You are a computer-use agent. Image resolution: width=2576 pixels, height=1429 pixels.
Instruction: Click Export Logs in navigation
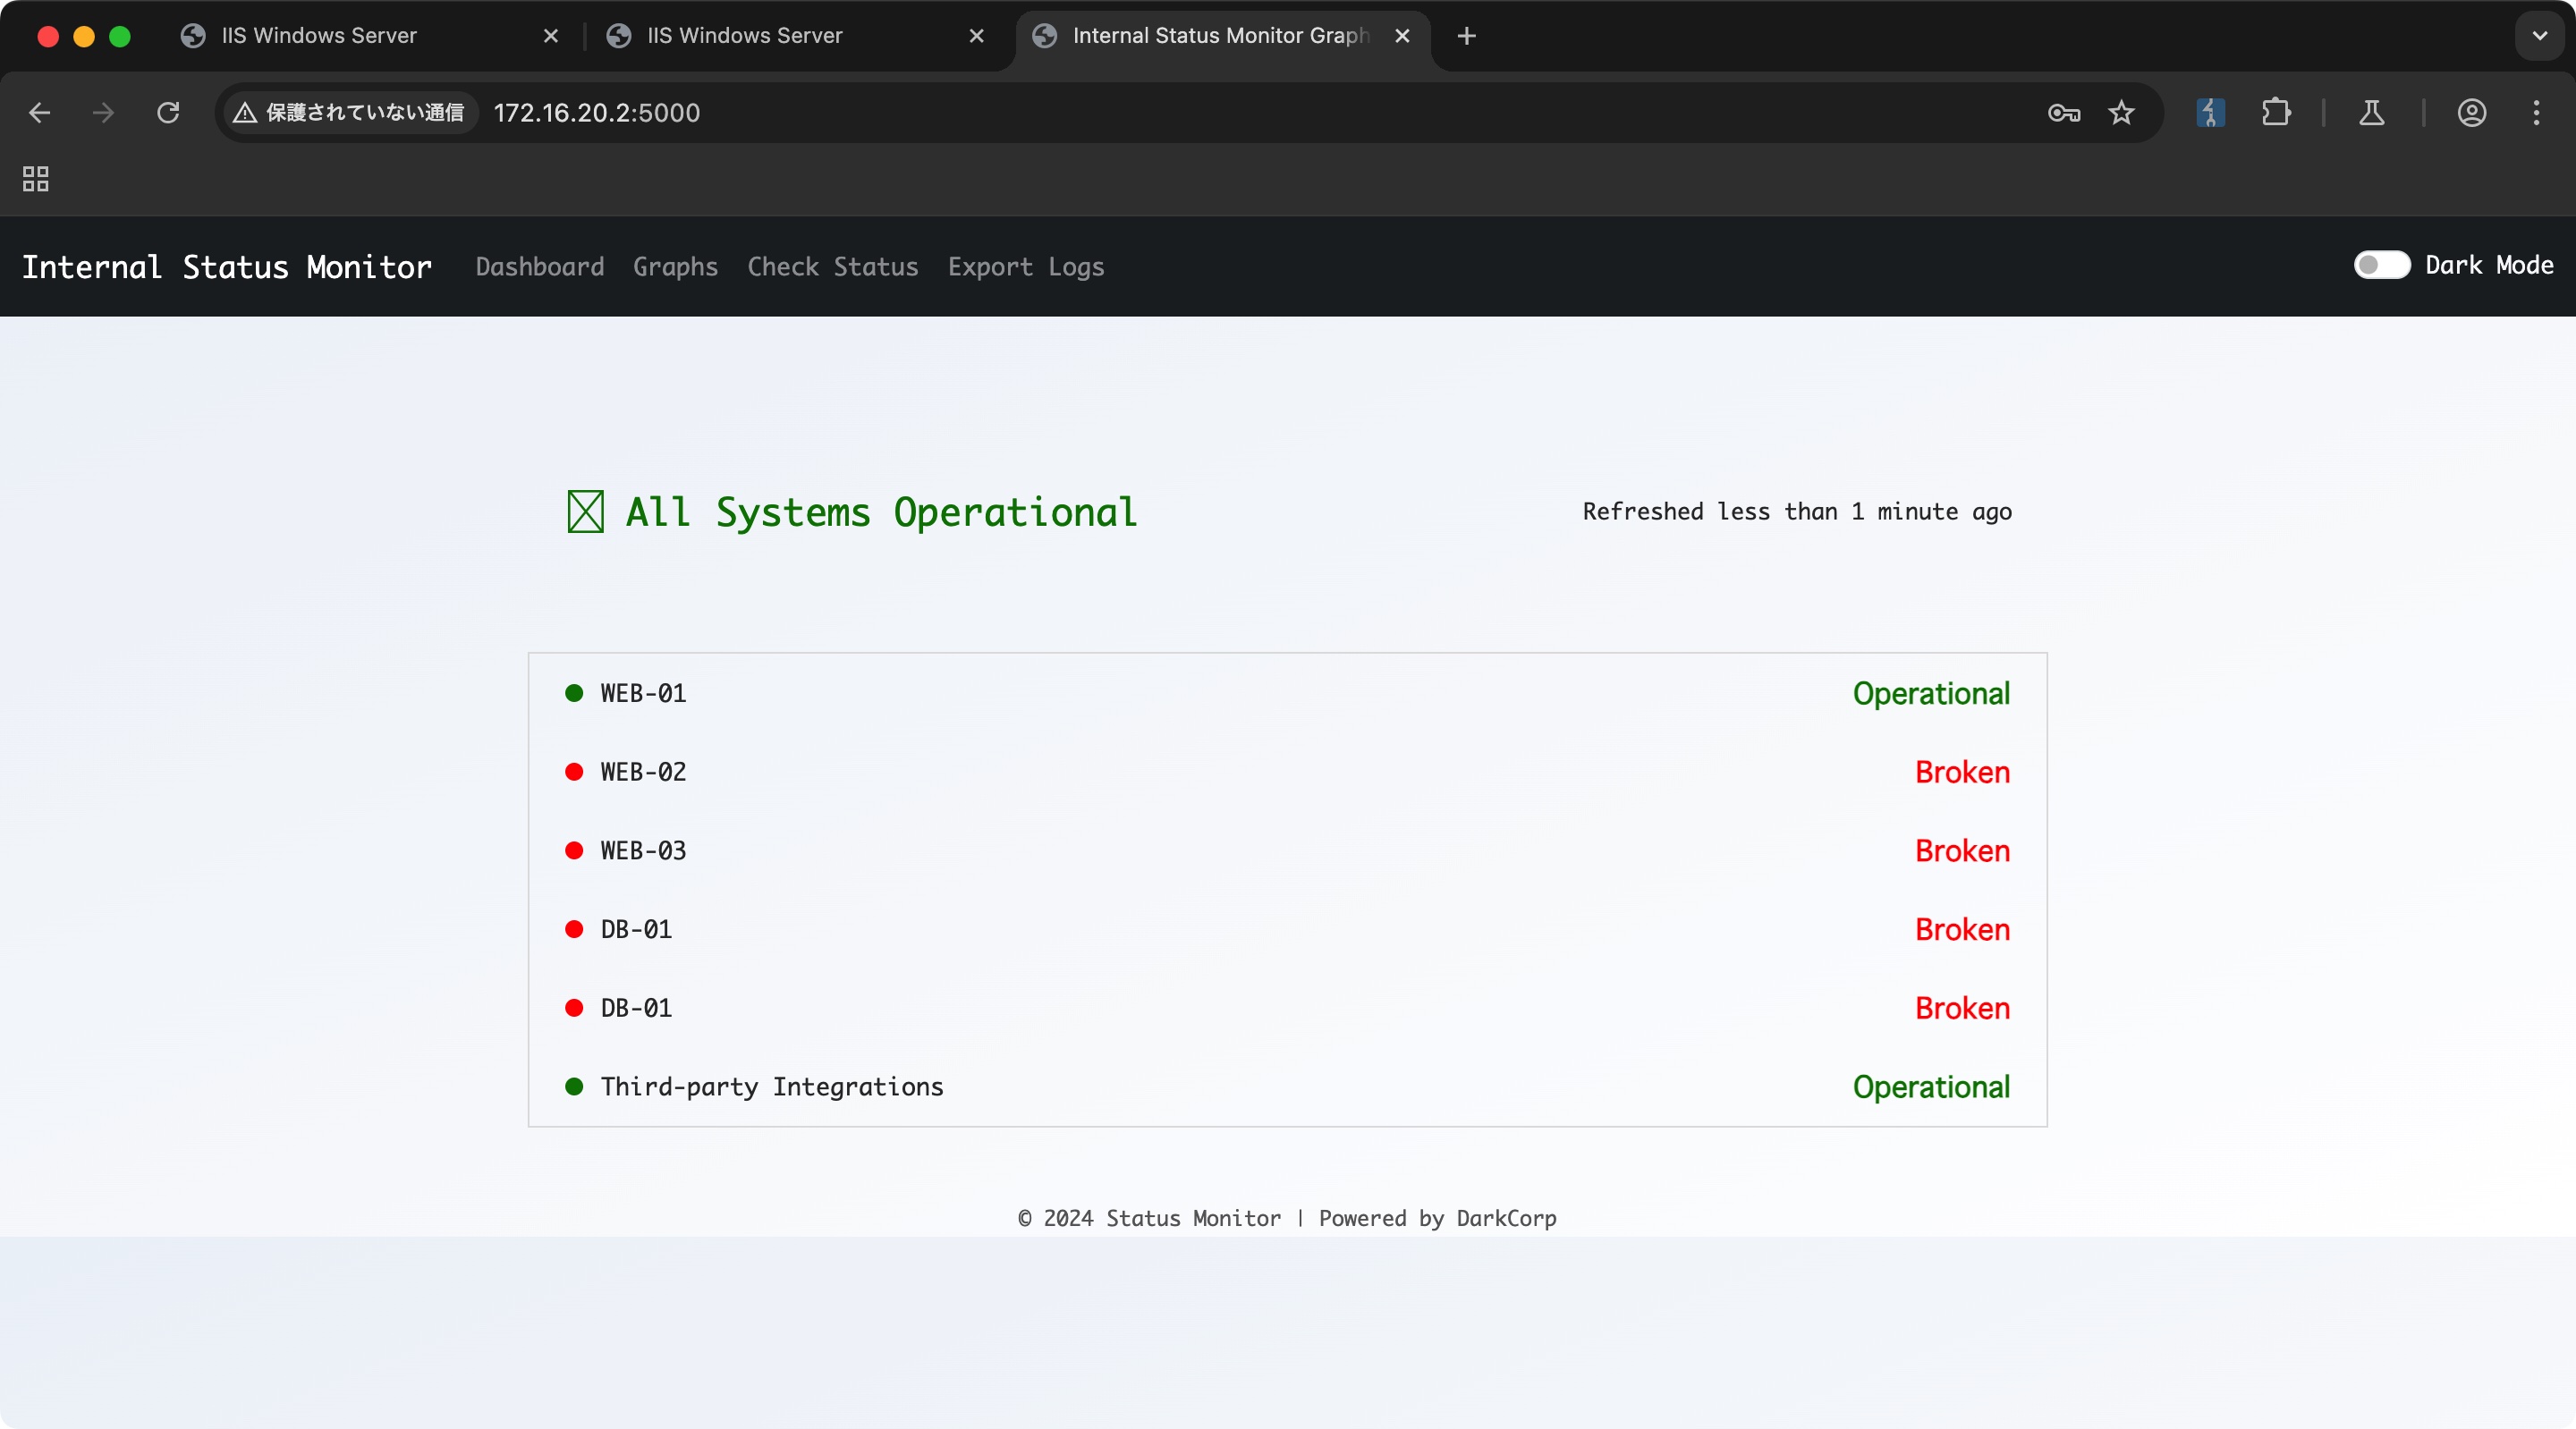point(1025,267)
